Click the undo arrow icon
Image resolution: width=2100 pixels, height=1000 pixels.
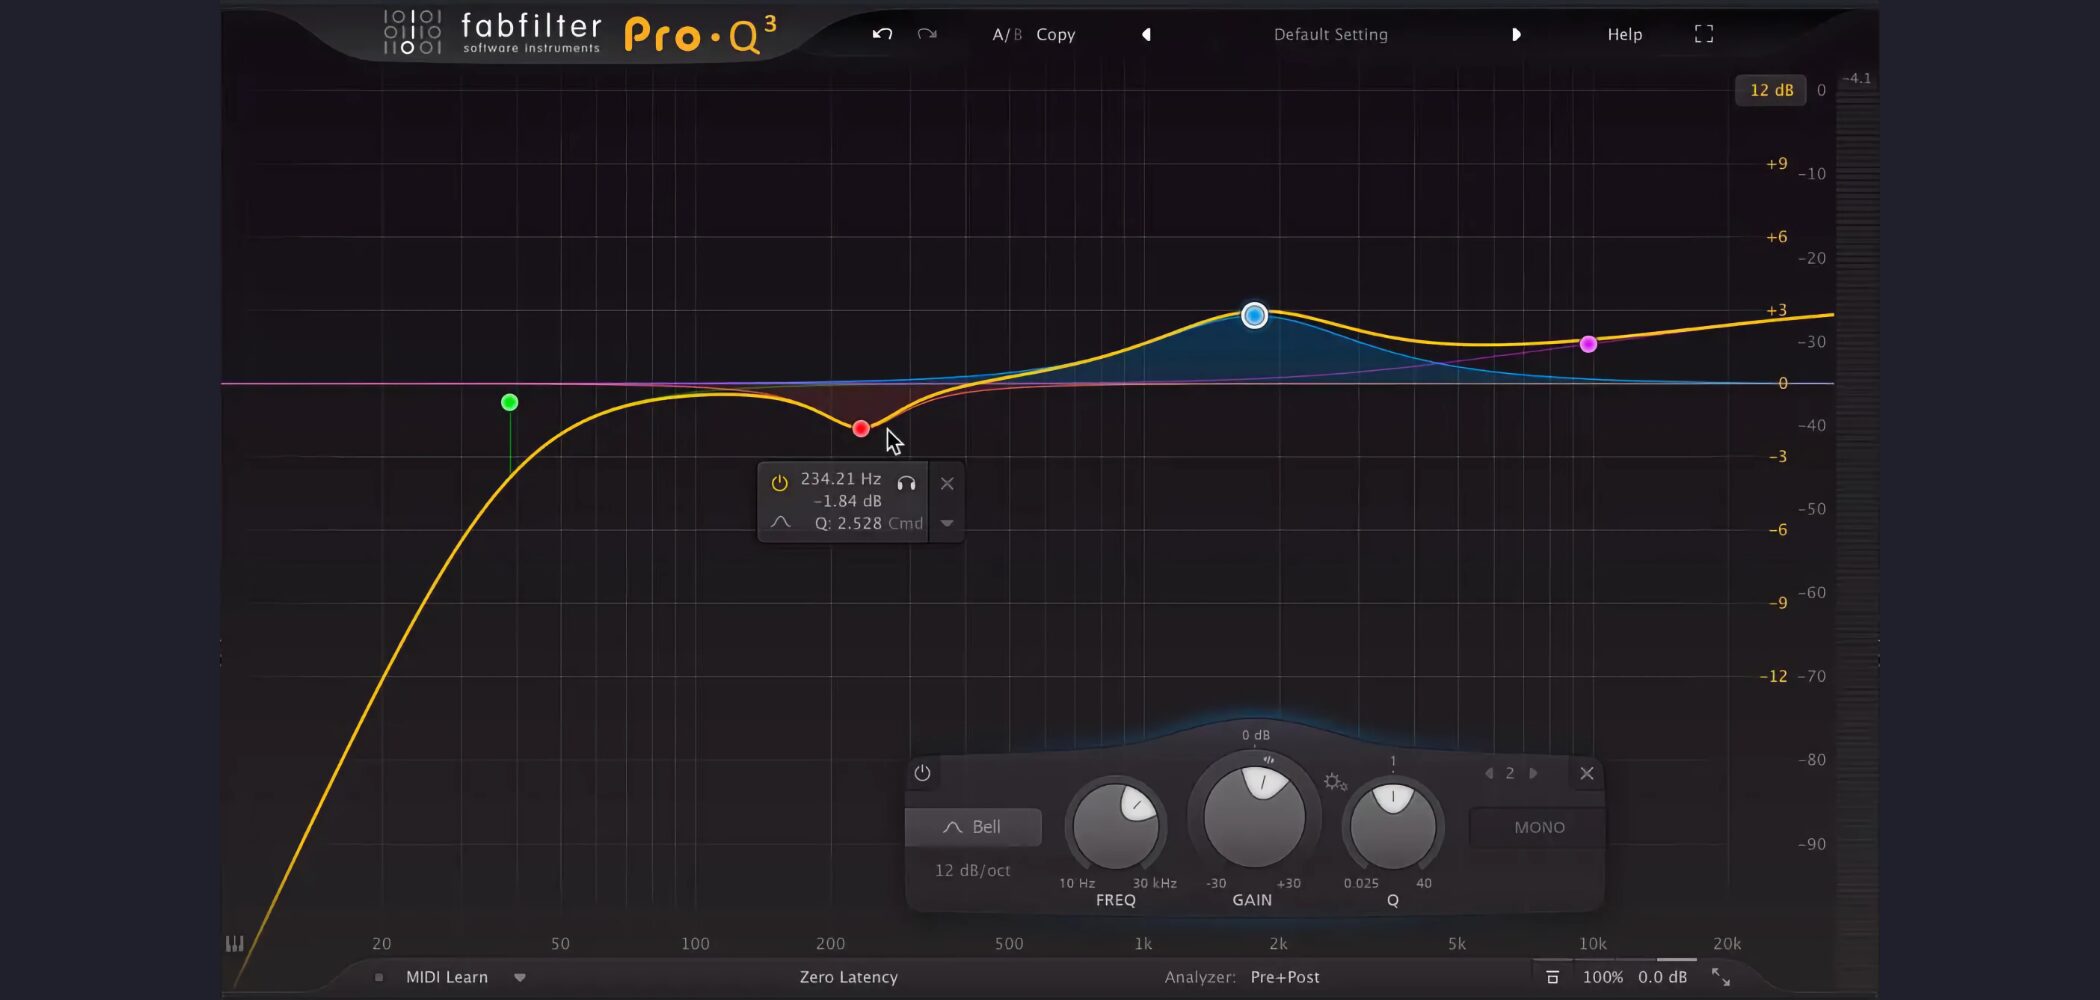click(x=881, y=34)
